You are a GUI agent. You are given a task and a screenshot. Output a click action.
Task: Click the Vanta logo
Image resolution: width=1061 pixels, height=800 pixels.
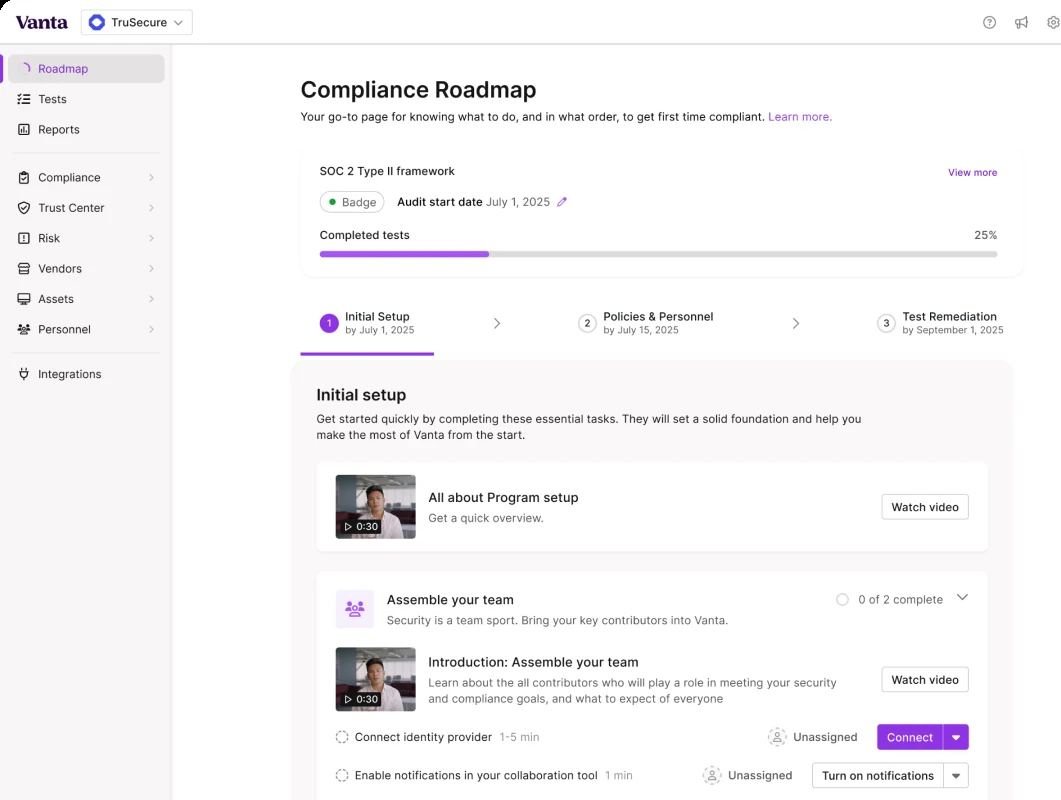tap(41, 22)
